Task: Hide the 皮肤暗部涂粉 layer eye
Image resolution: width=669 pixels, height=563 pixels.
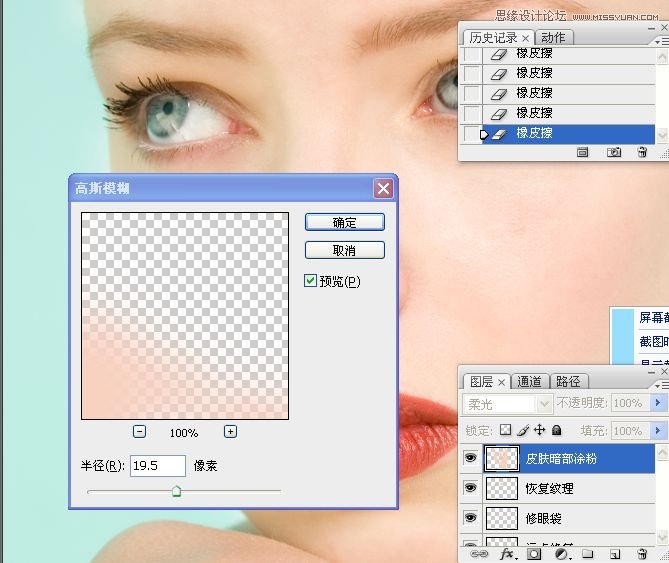Action: (x=471, y=458)
